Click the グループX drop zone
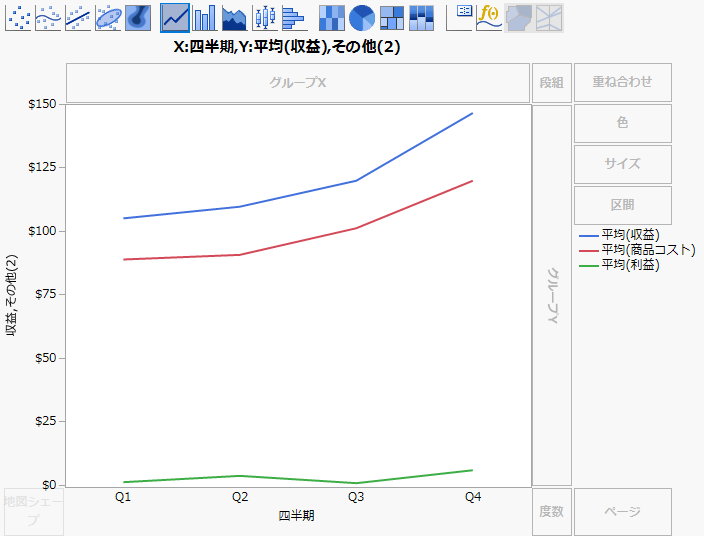 pos(298,83)
